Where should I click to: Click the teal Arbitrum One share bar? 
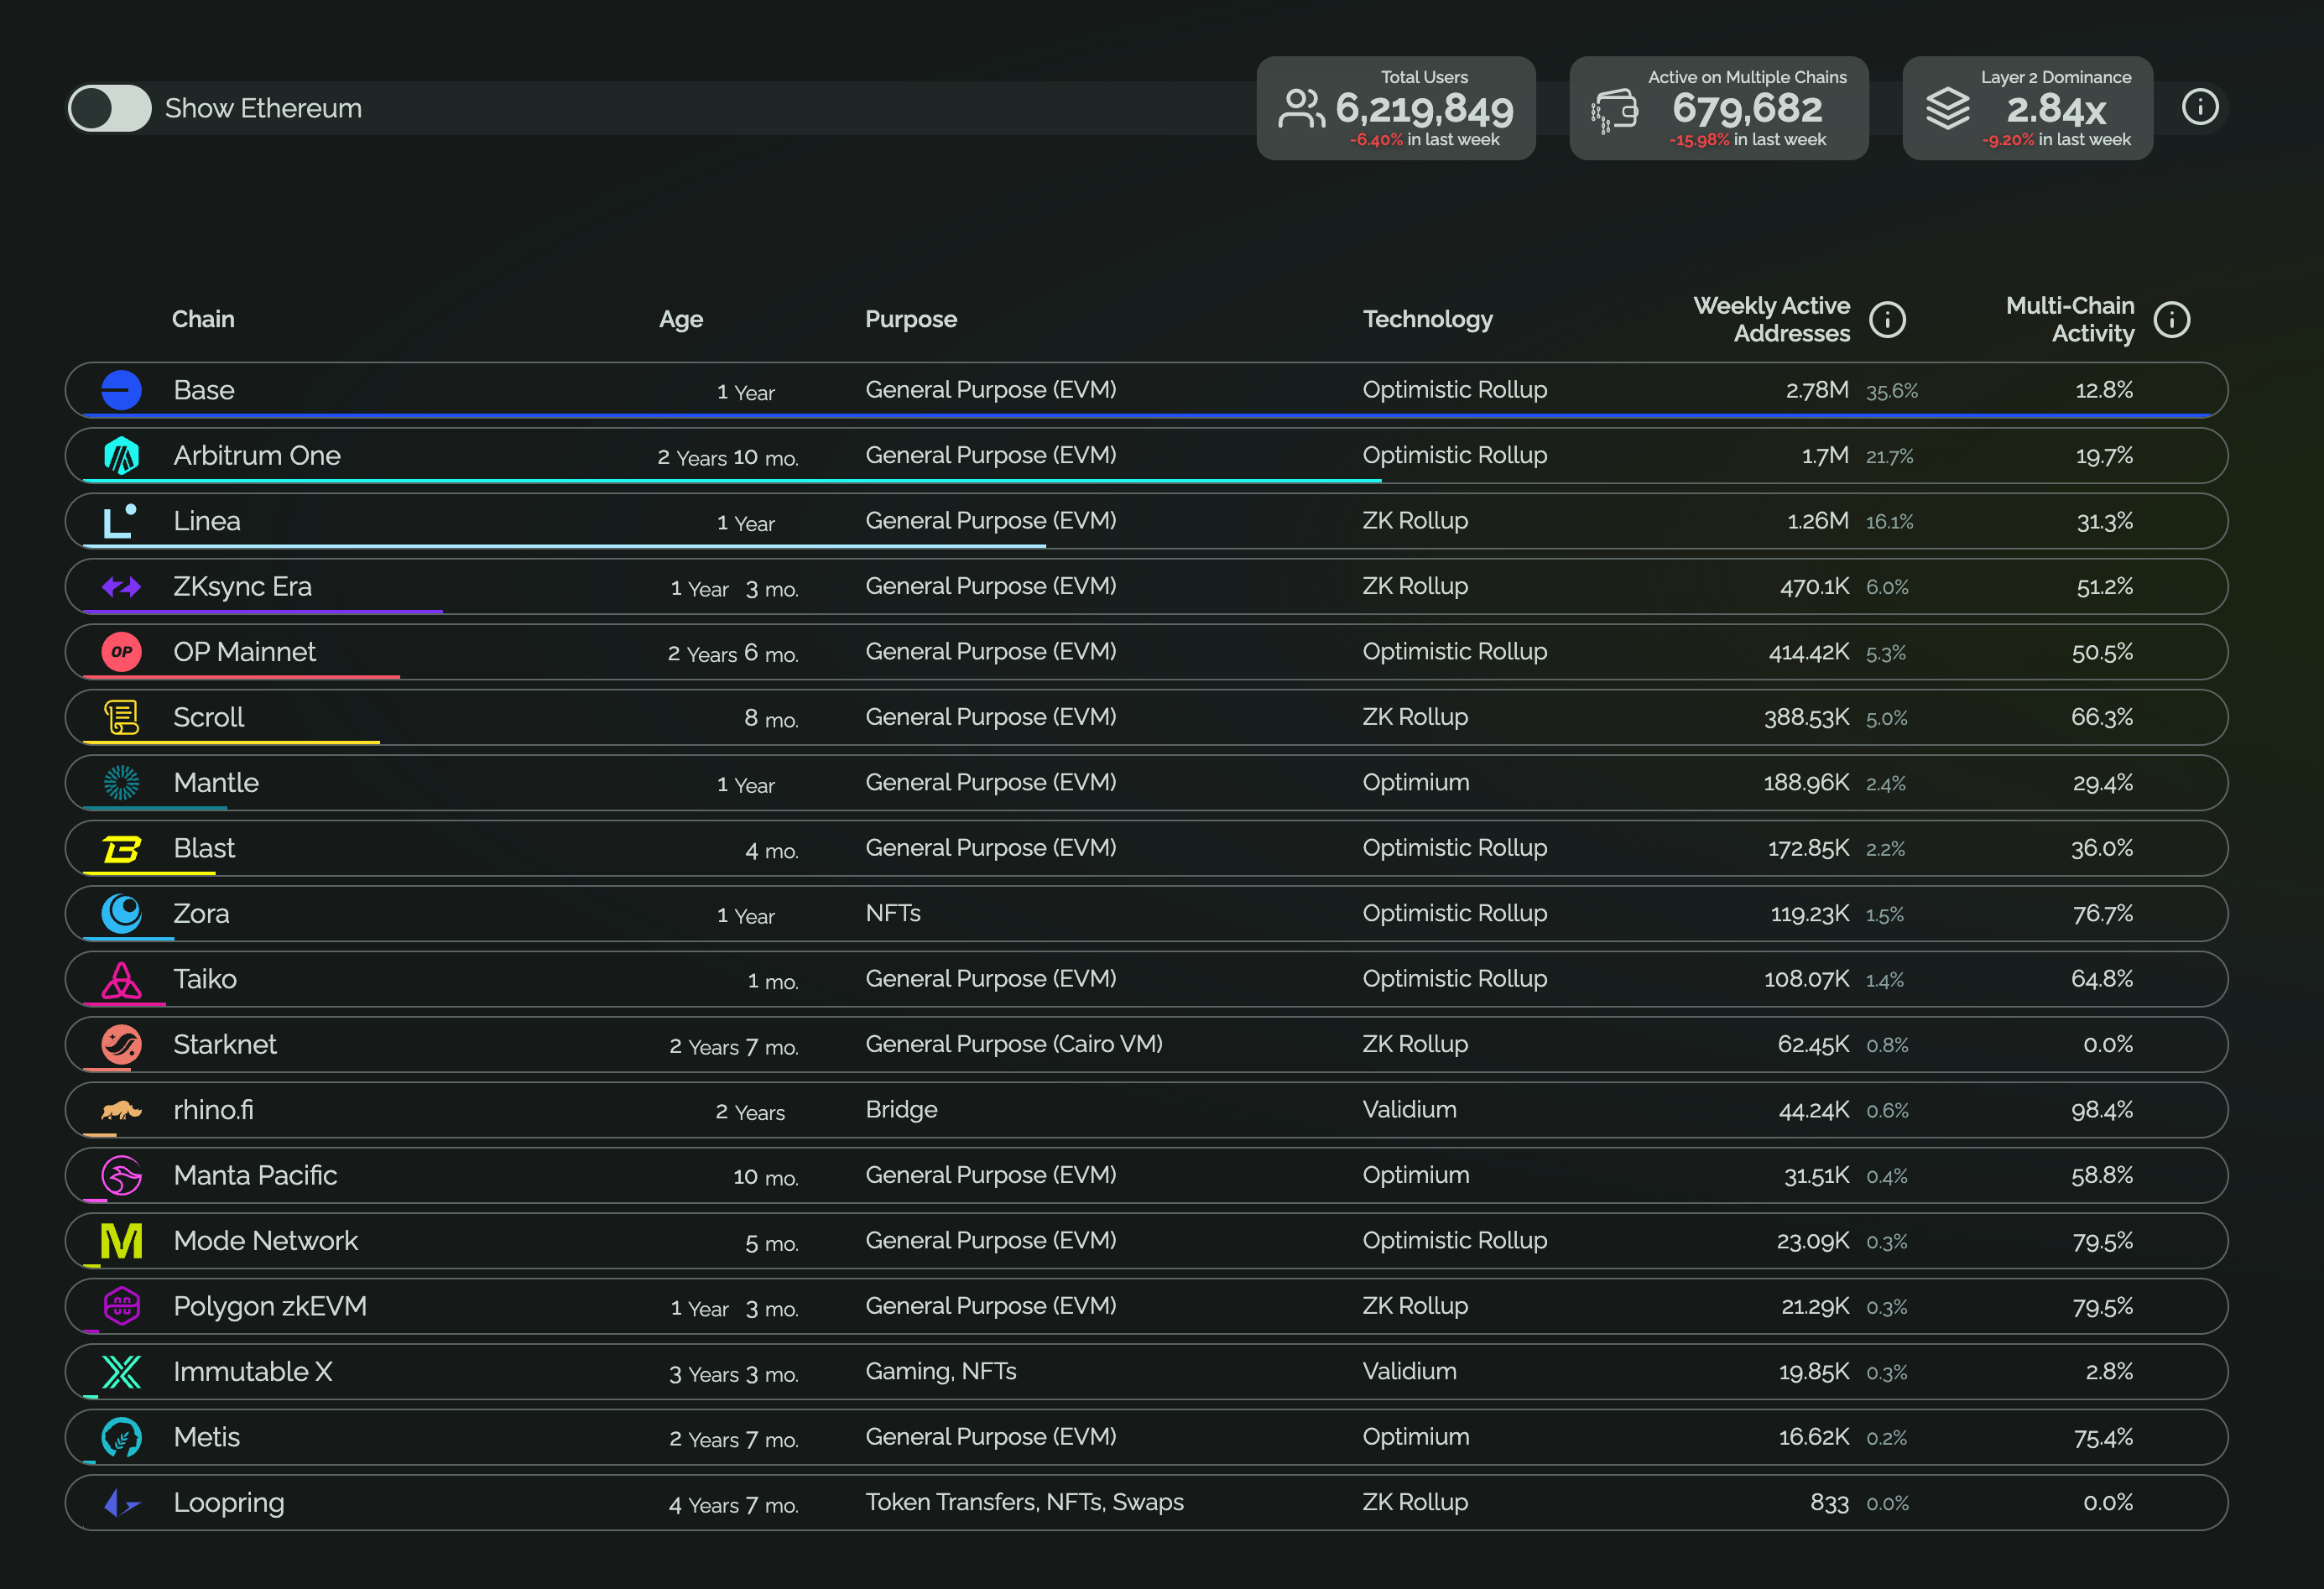coord(732,481)
